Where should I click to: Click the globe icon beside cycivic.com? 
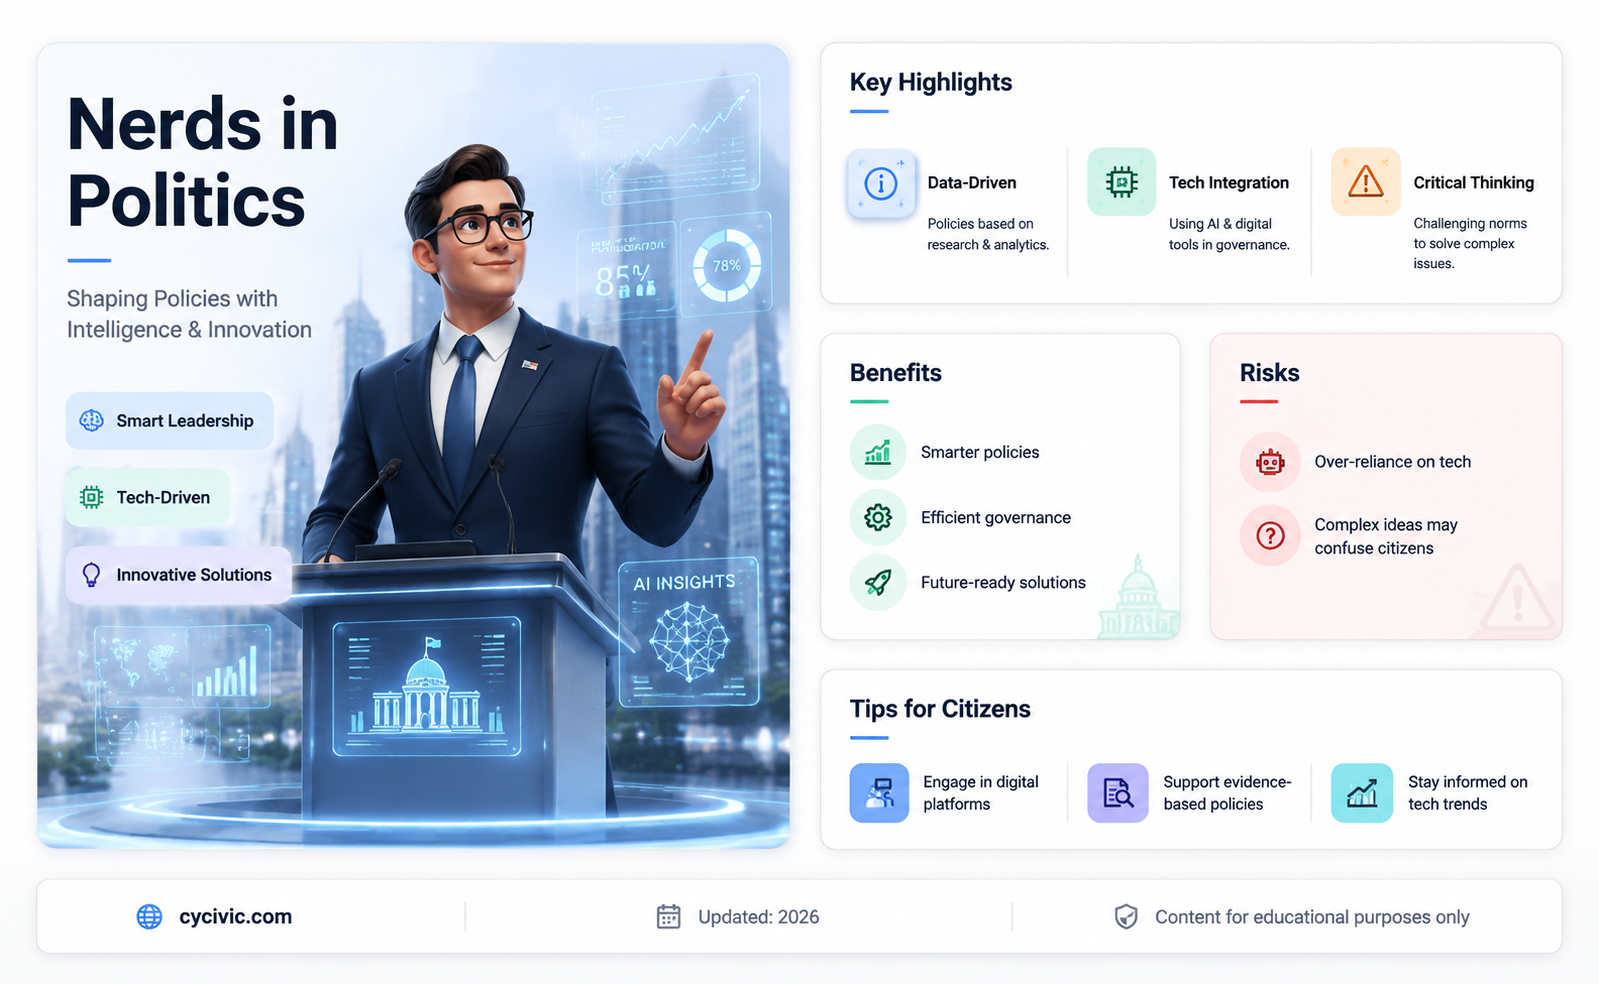149,917
